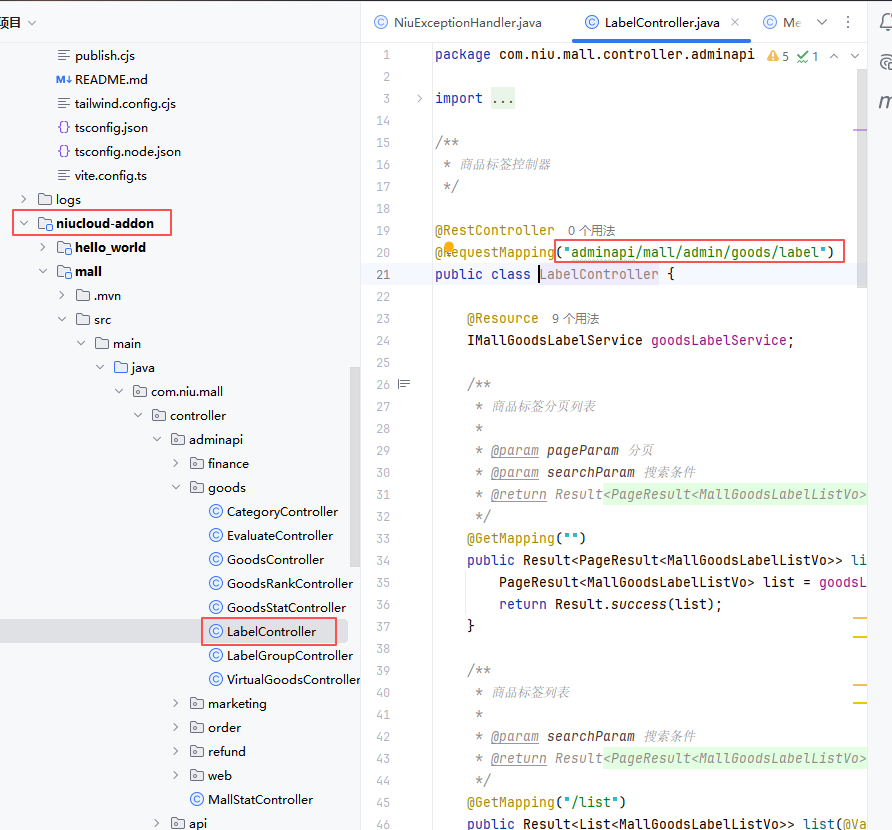Open the editor tab options kebab menu
892x830 pixels.
tap(848, 22)
